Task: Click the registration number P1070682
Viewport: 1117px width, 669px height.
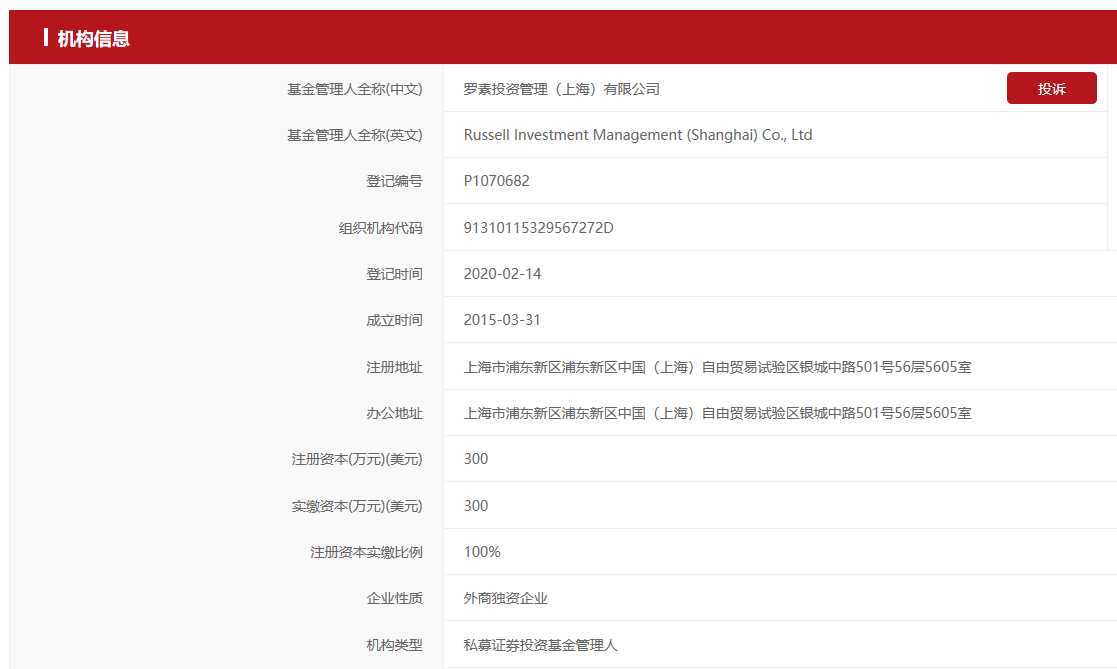Action: point(496,181)
